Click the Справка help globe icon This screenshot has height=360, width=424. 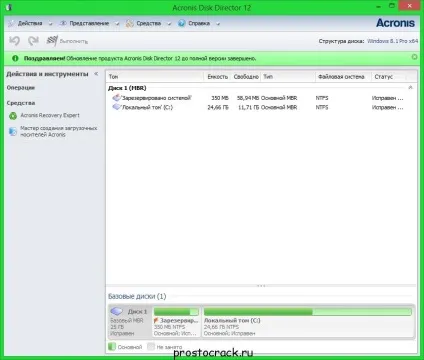pyautogui.click(x=182, y=23)
